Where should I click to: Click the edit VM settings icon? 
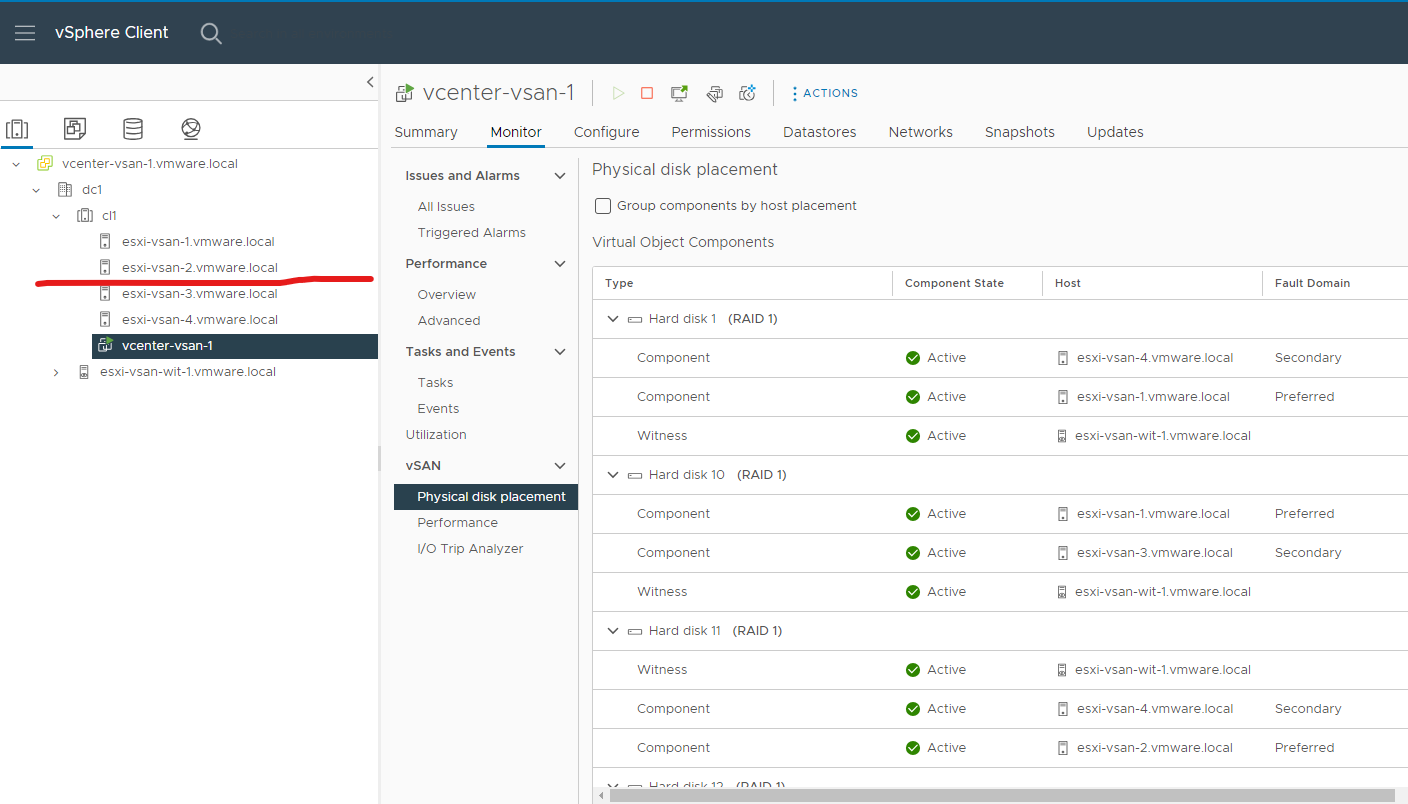[x=714, y=93]
